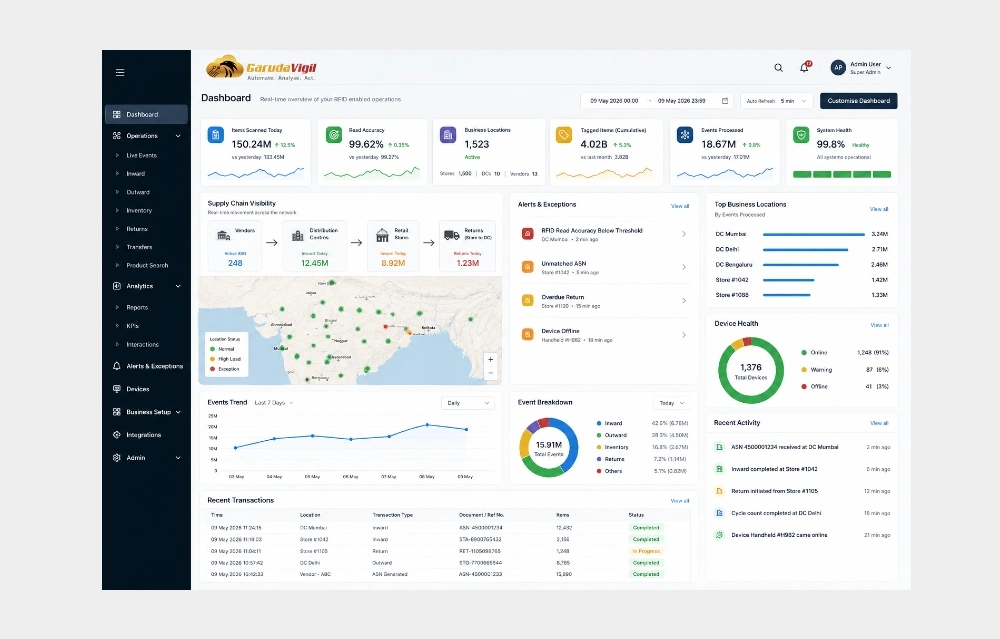Click the Unmatched ASN alert row
Image resolution: width=1000 pixels, height=639 pixels.
(604, 267)
